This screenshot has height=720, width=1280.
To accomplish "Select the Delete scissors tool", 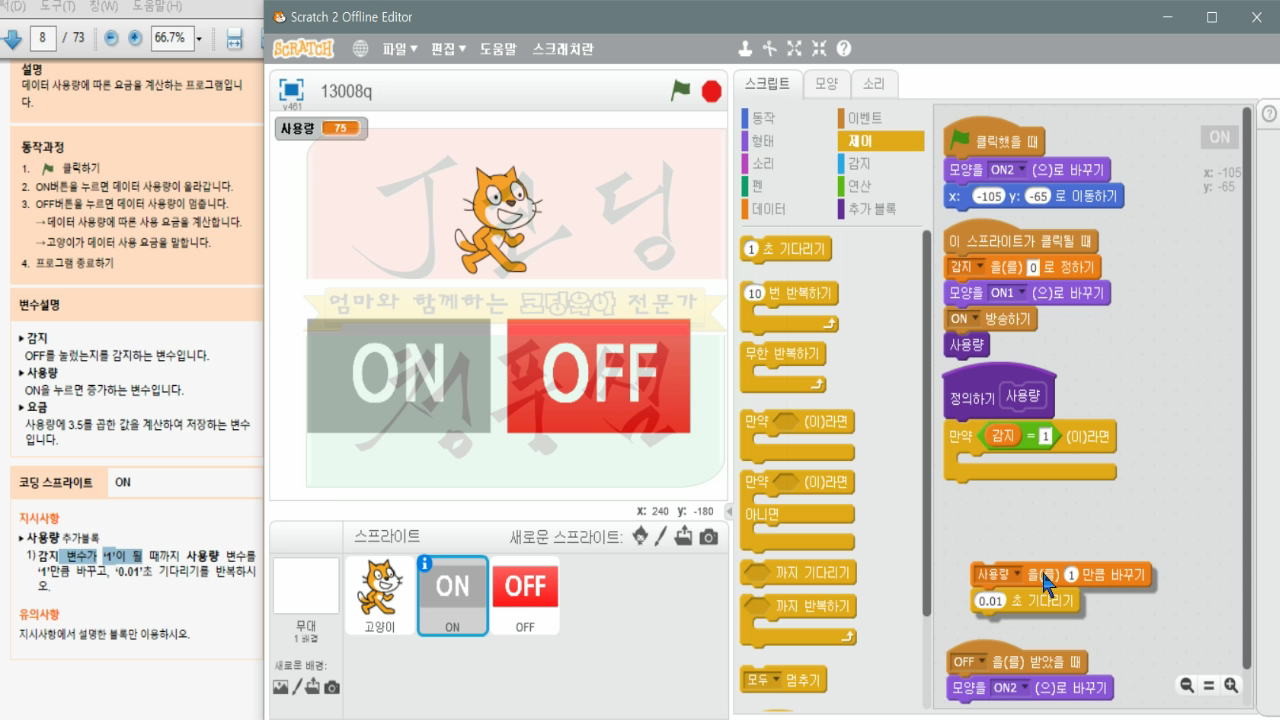I will pyautogui.click(x=769, y=48).
